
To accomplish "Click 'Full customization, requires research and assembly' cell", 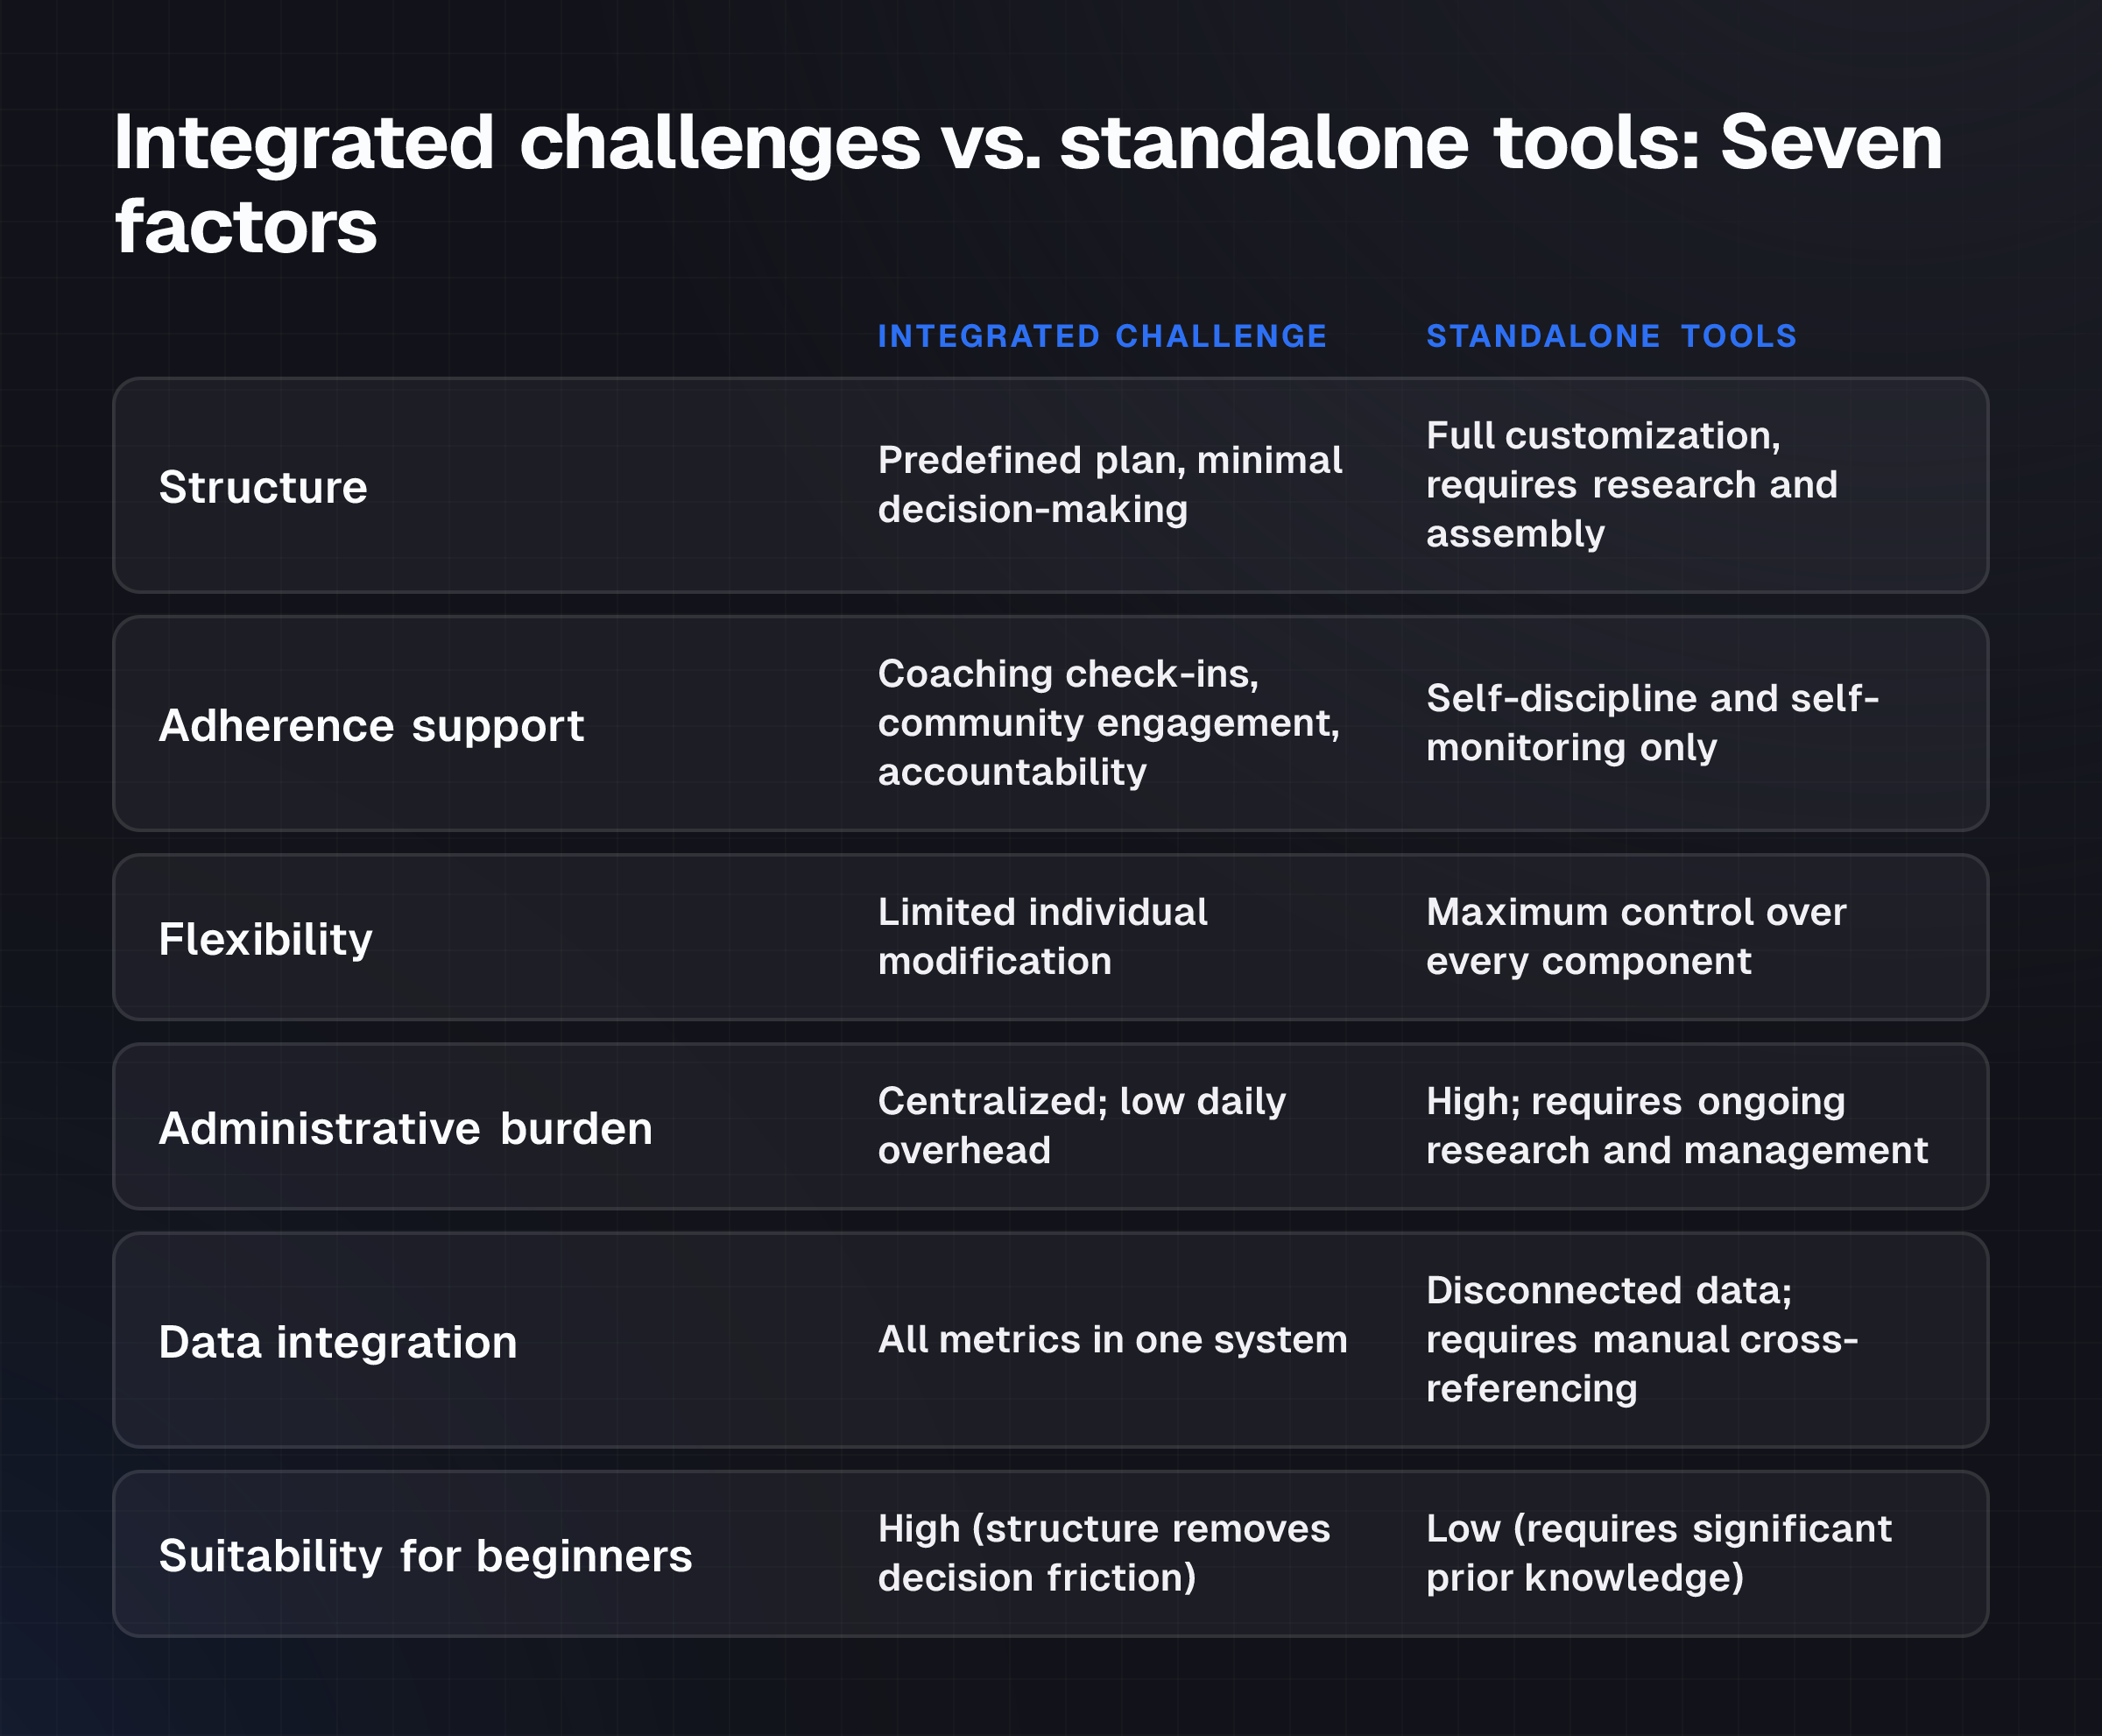I will [x=1632, y=485].
